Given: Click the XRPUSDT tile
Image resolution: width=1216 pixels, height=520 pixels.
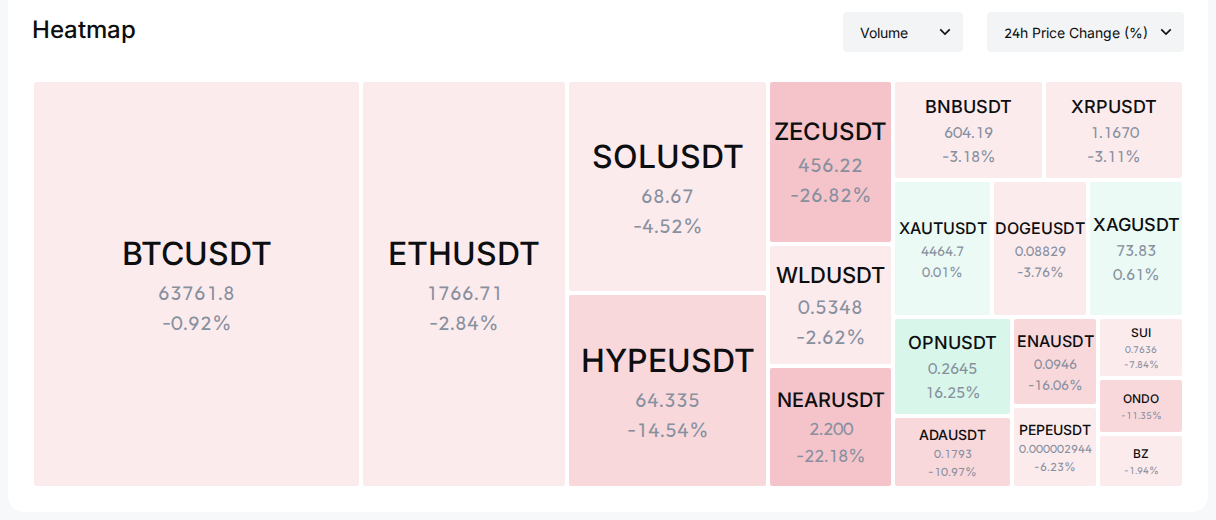Looking at the screenshot, I should (x=1114, y=130).
